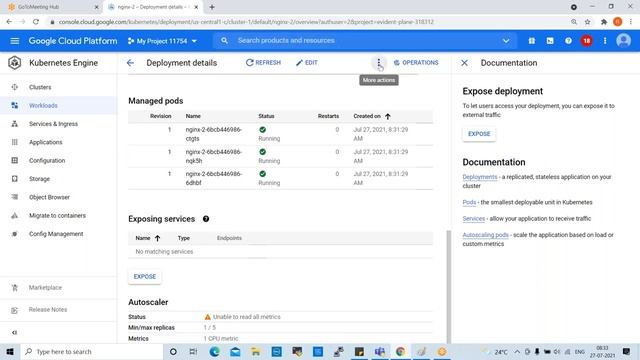Click the help icon beside Exposing services

pyautogui.click(x=206, y=219)
